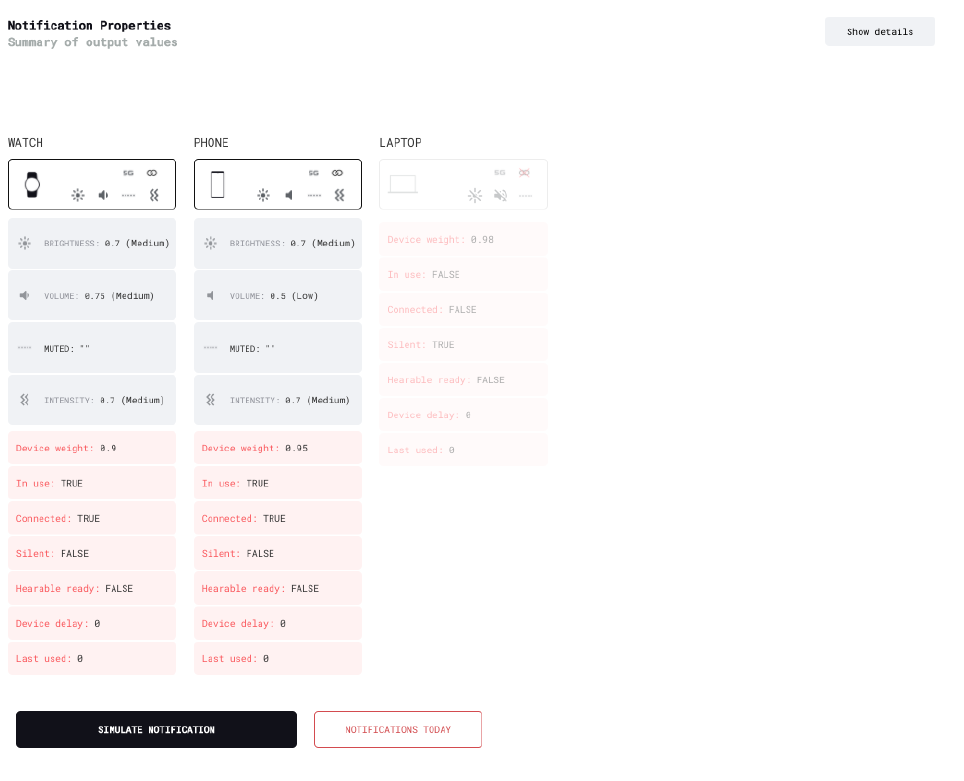964x781 pixels.
Task: Click the link icon in the Watch card
Action: [x=152, y=173]
